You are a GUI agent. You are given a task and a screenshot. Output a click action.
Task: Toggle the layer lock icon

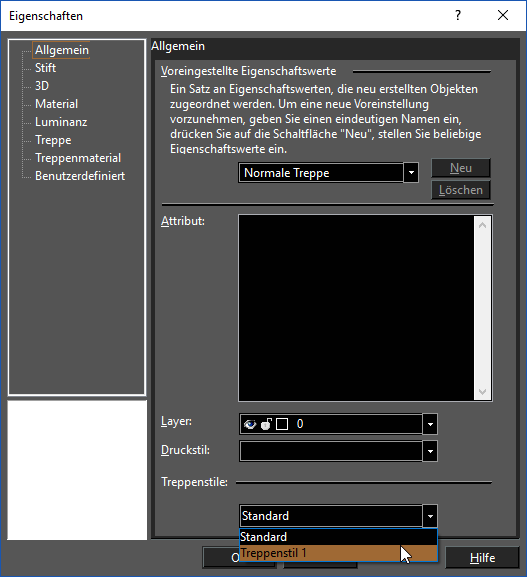(x=266, y=424)
